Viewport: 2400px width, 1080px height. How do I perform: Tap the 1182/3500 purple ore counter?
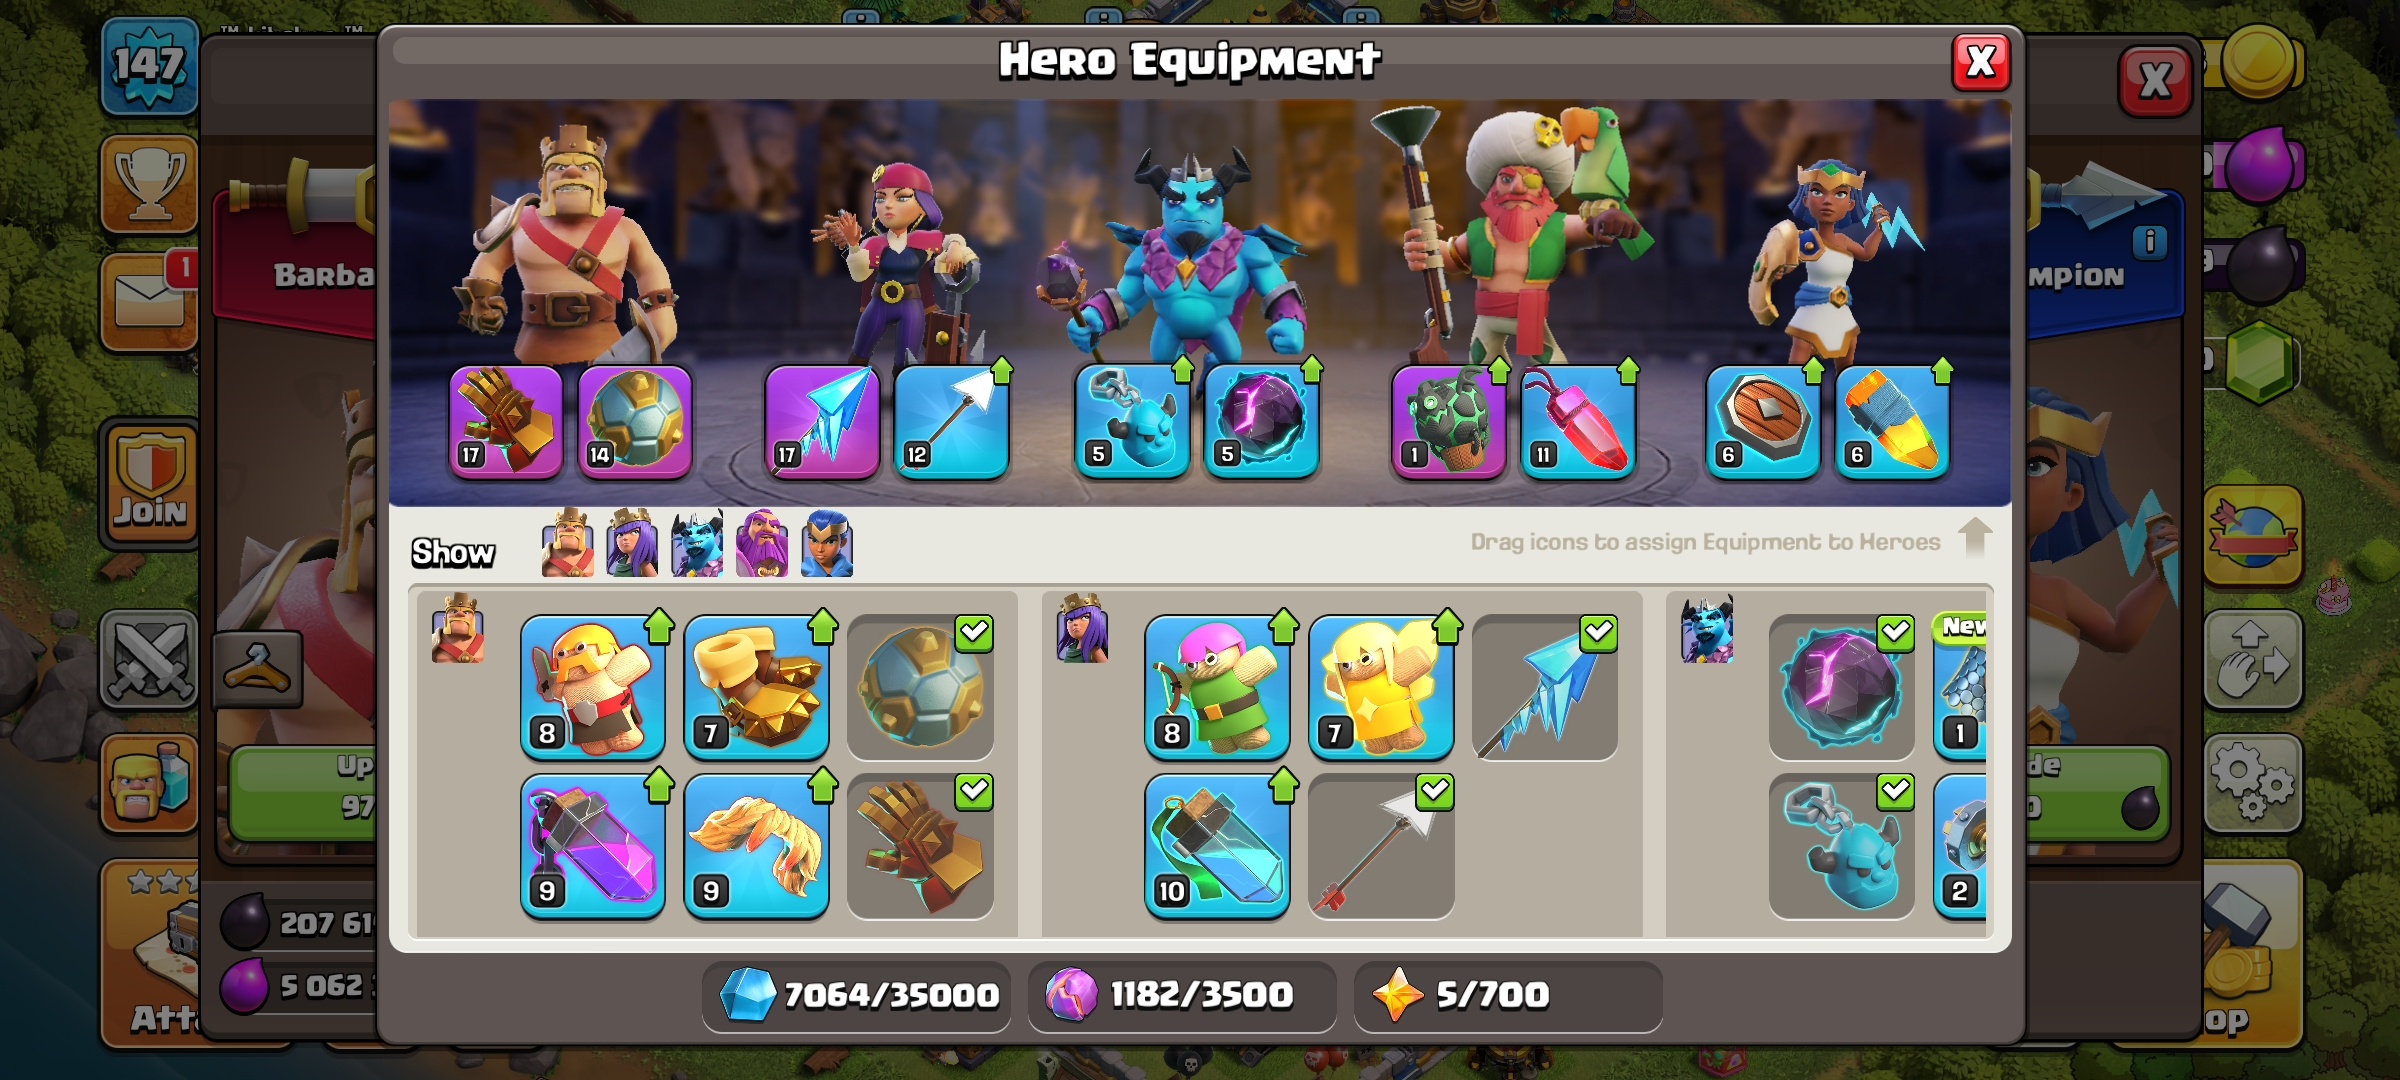click(x=1182, y=996)
